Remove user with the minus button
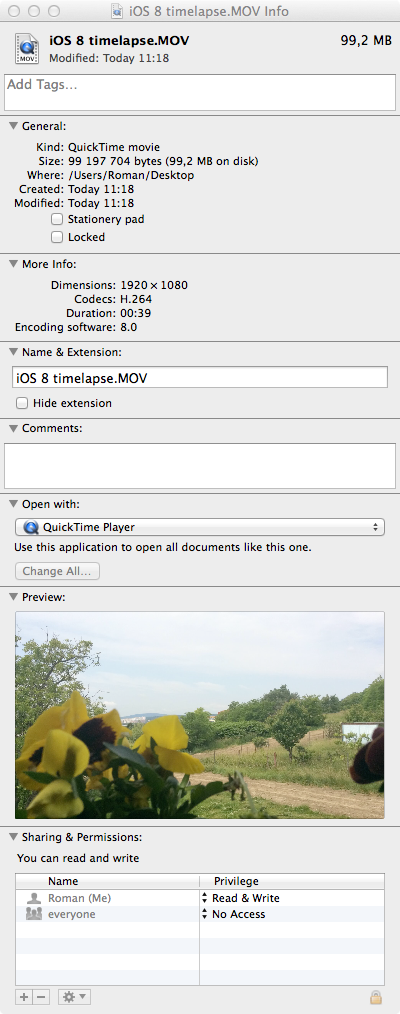 point(41,997)
